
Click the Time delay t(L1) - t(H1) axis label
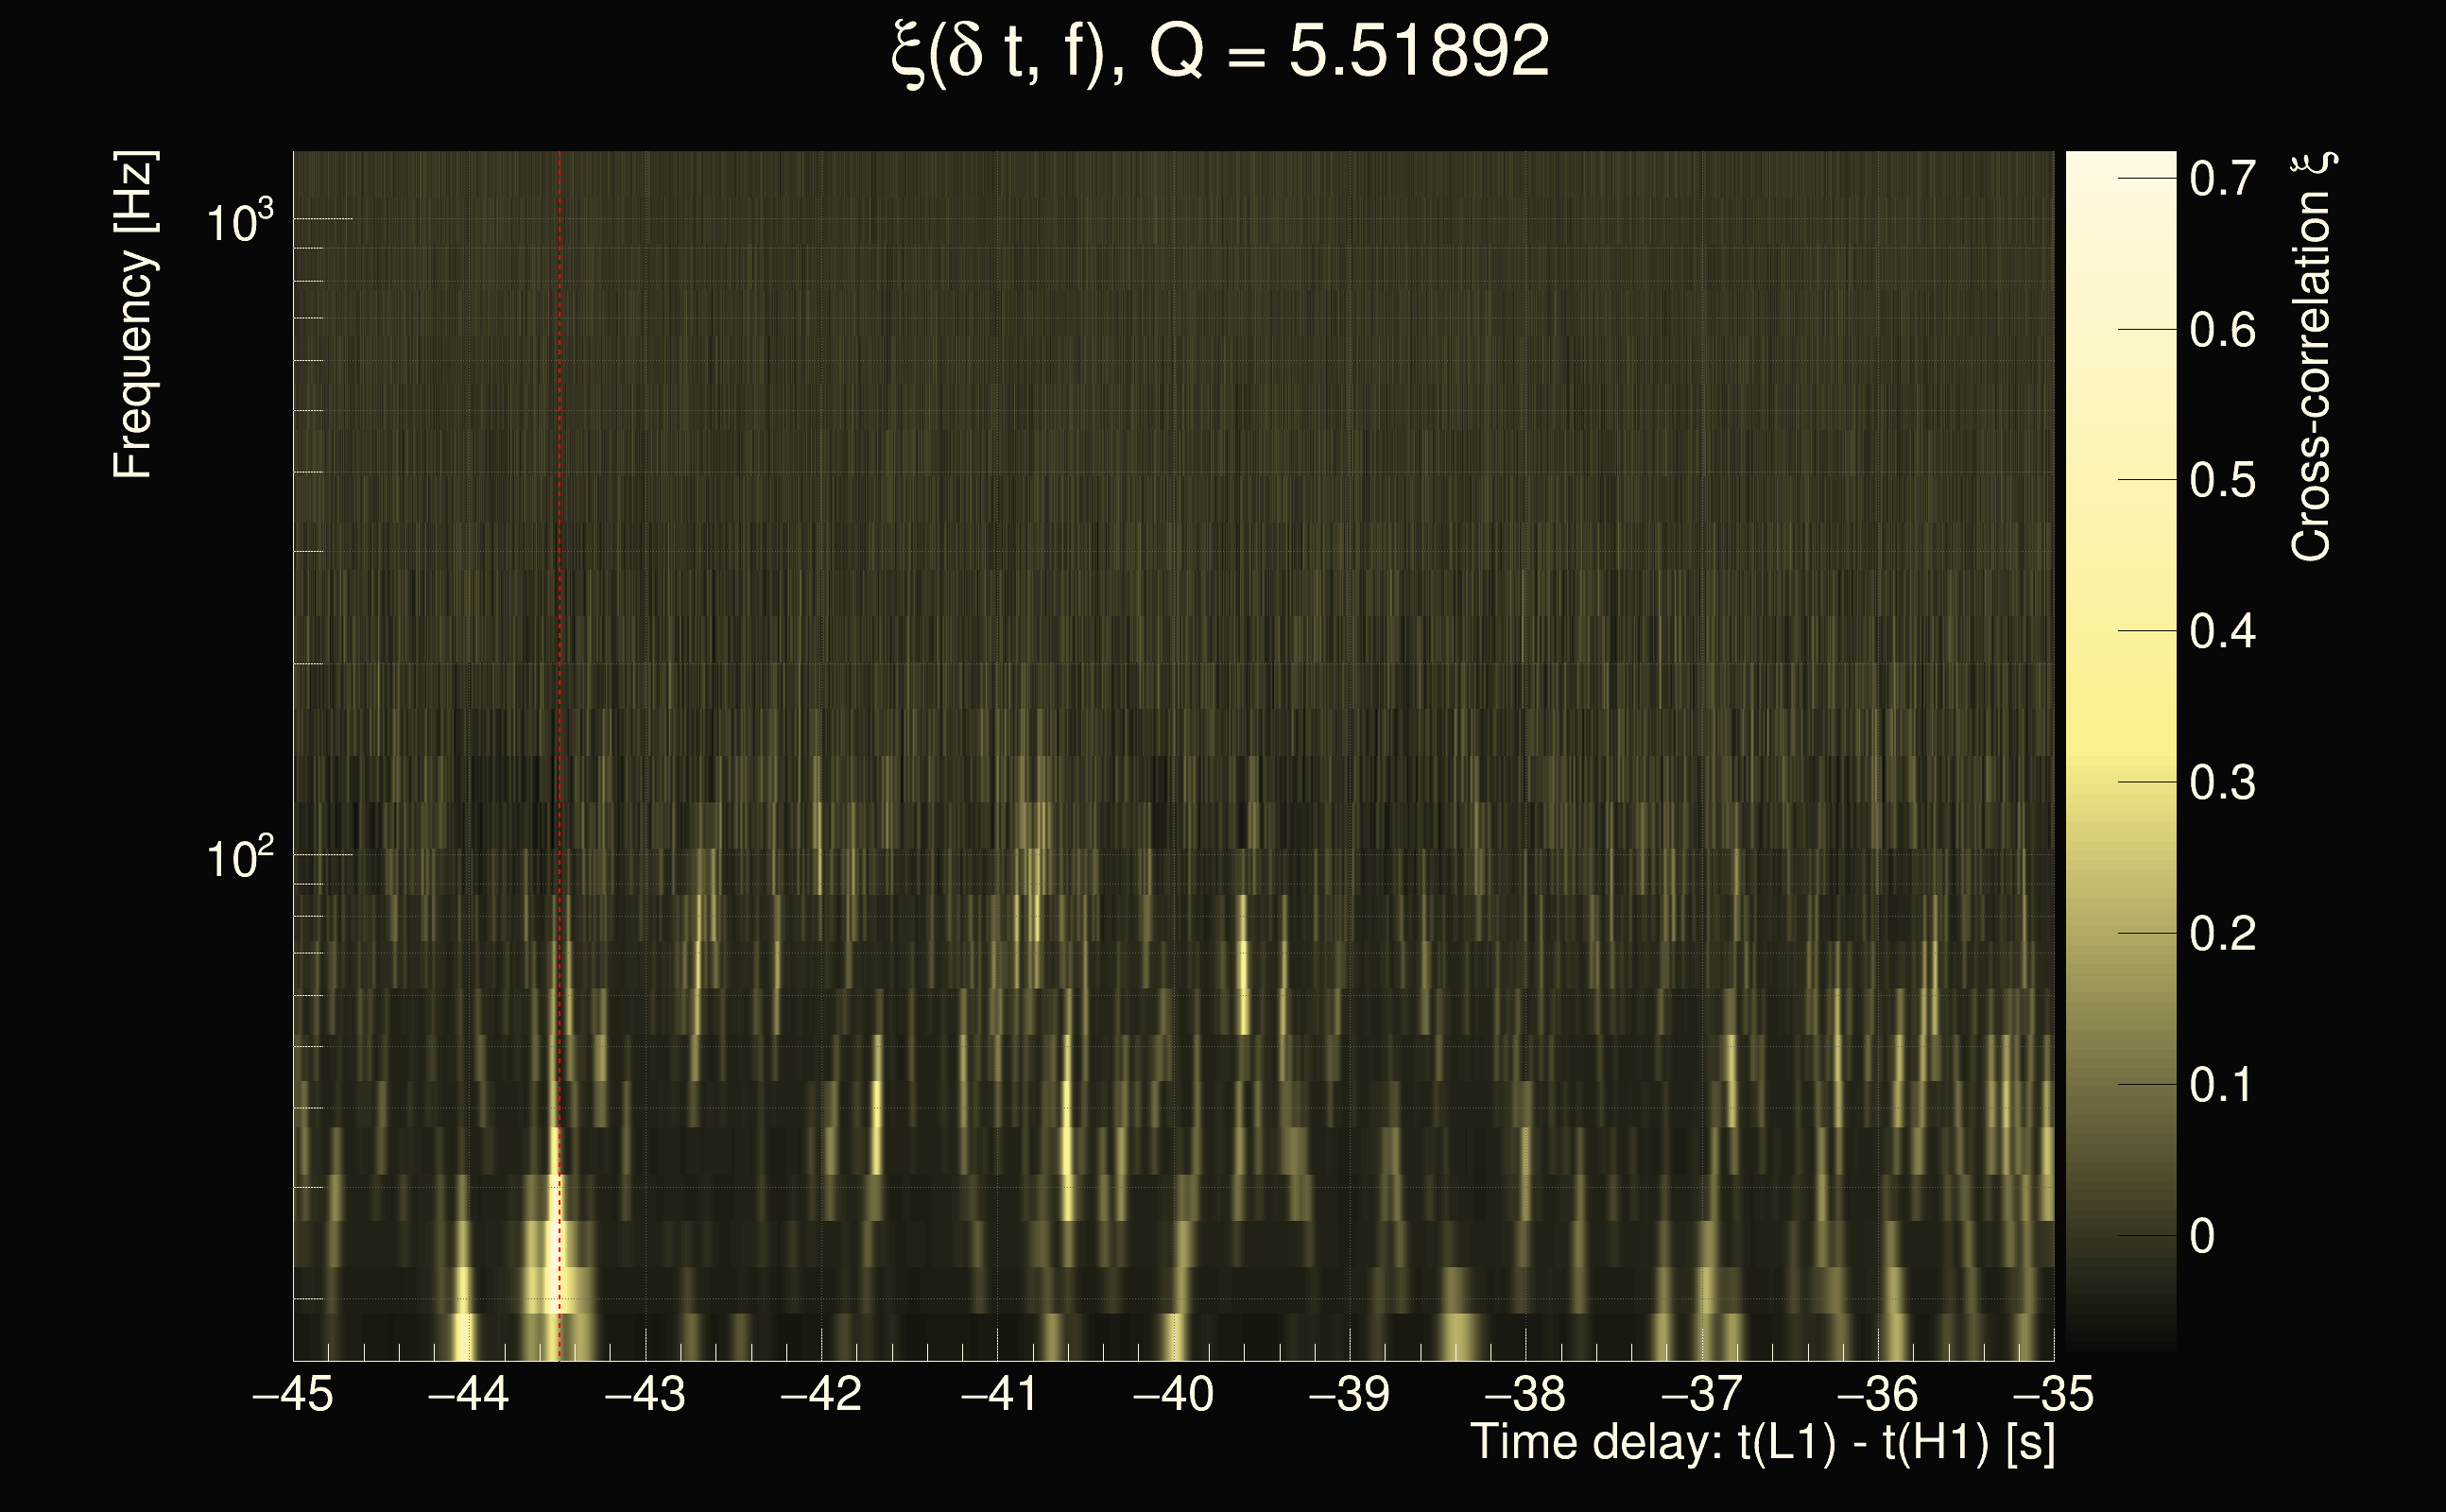click(x=1762, y=1443)
